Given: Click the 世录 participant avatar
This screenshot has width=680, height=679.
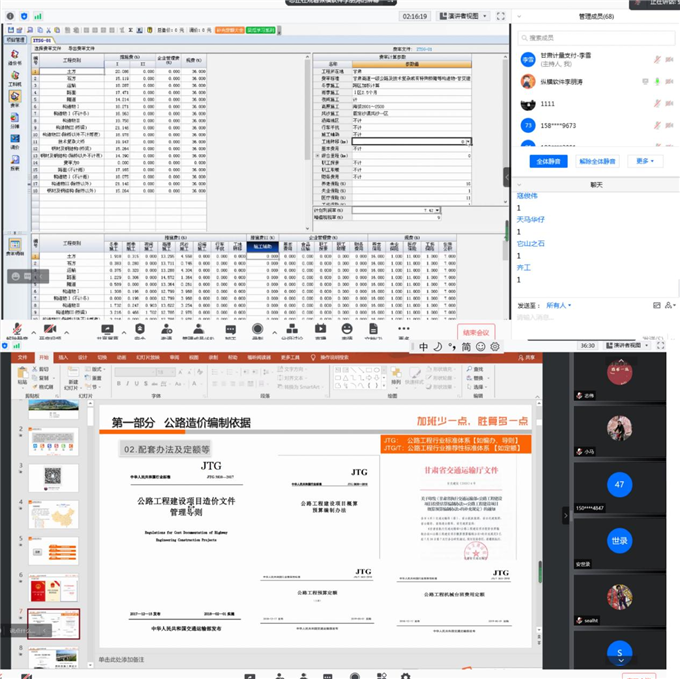Looking at the screenshot, I should (x=620, y=541).
